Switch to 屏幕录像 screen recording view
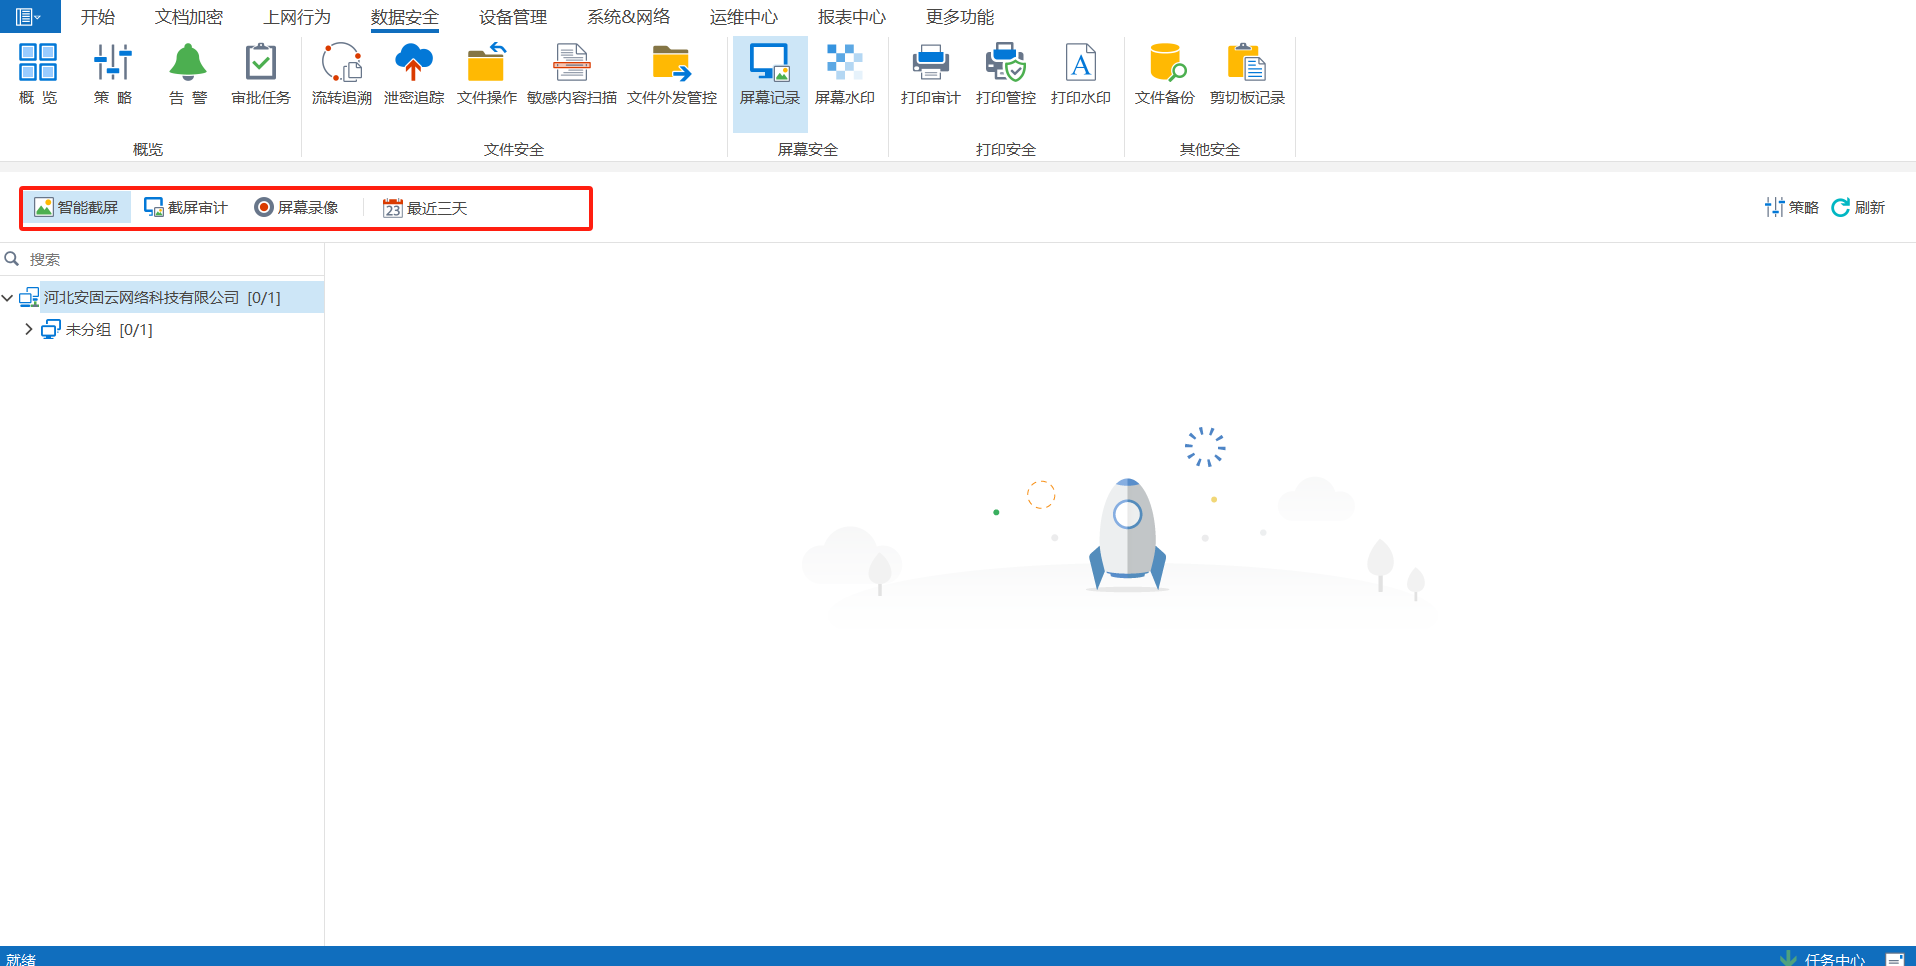Screen dimensions: 1916x966 tap(297, 207)
